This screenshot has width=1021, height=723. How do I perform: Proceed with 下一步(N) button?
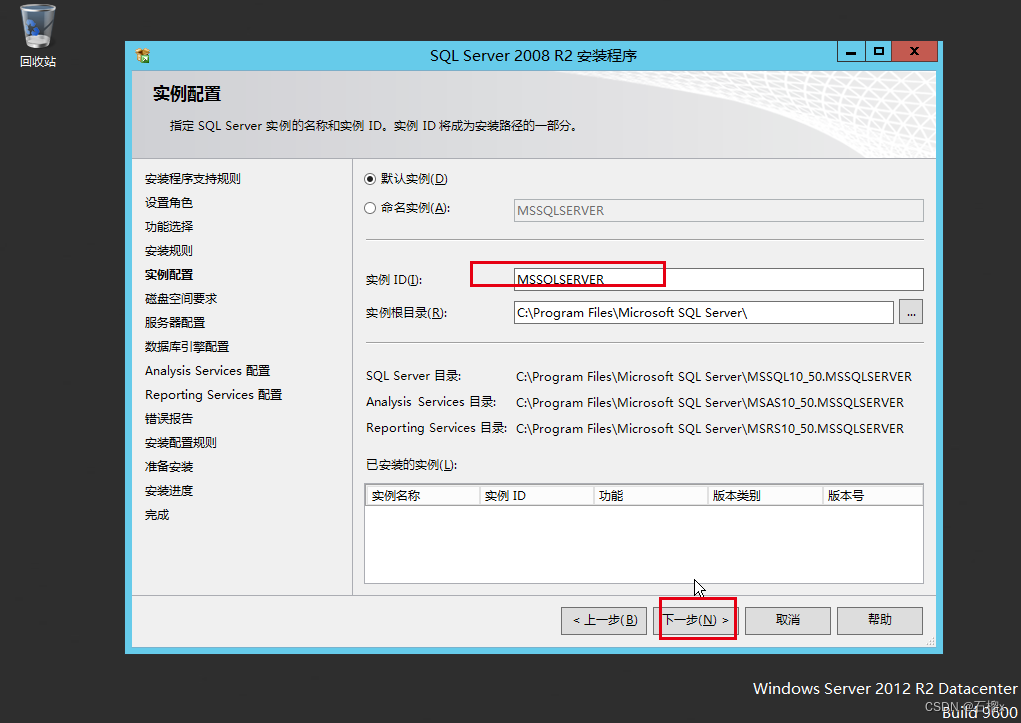click(696, 620)
